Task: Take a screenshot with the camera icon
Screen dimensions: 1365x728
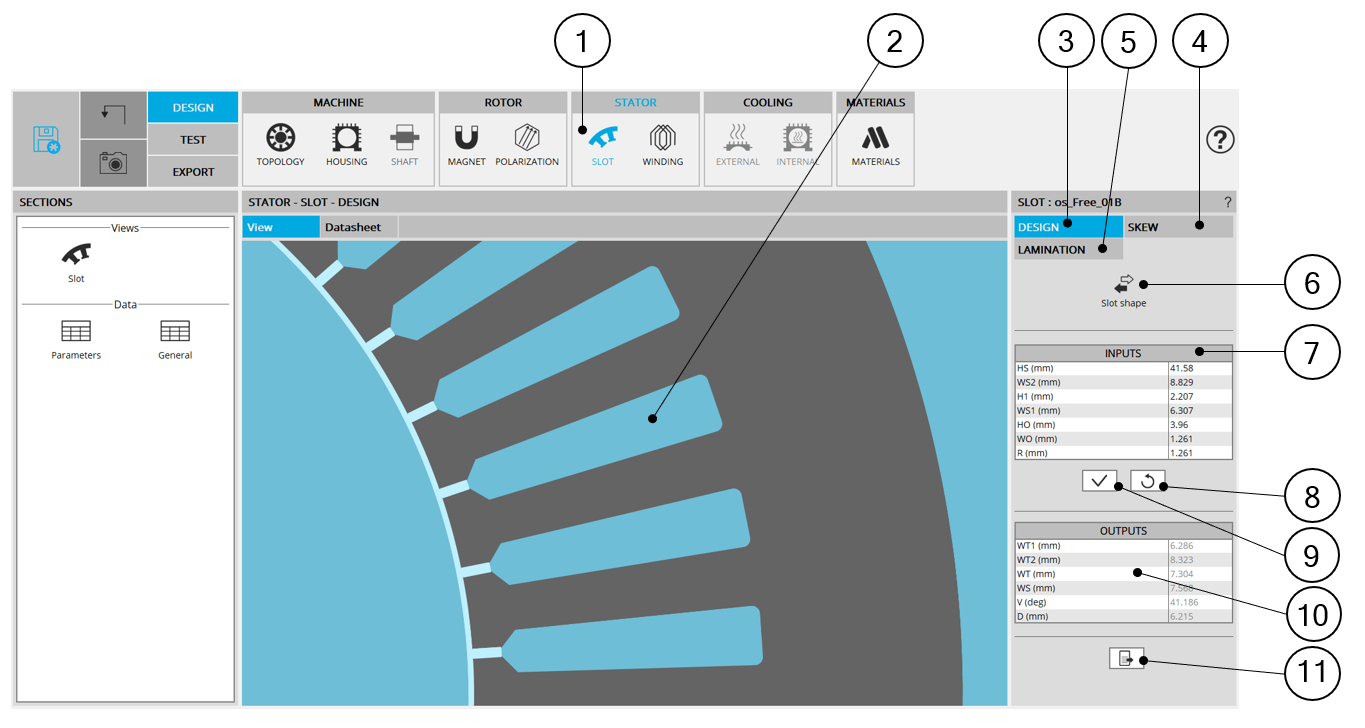Action: (x=113, y=163)
